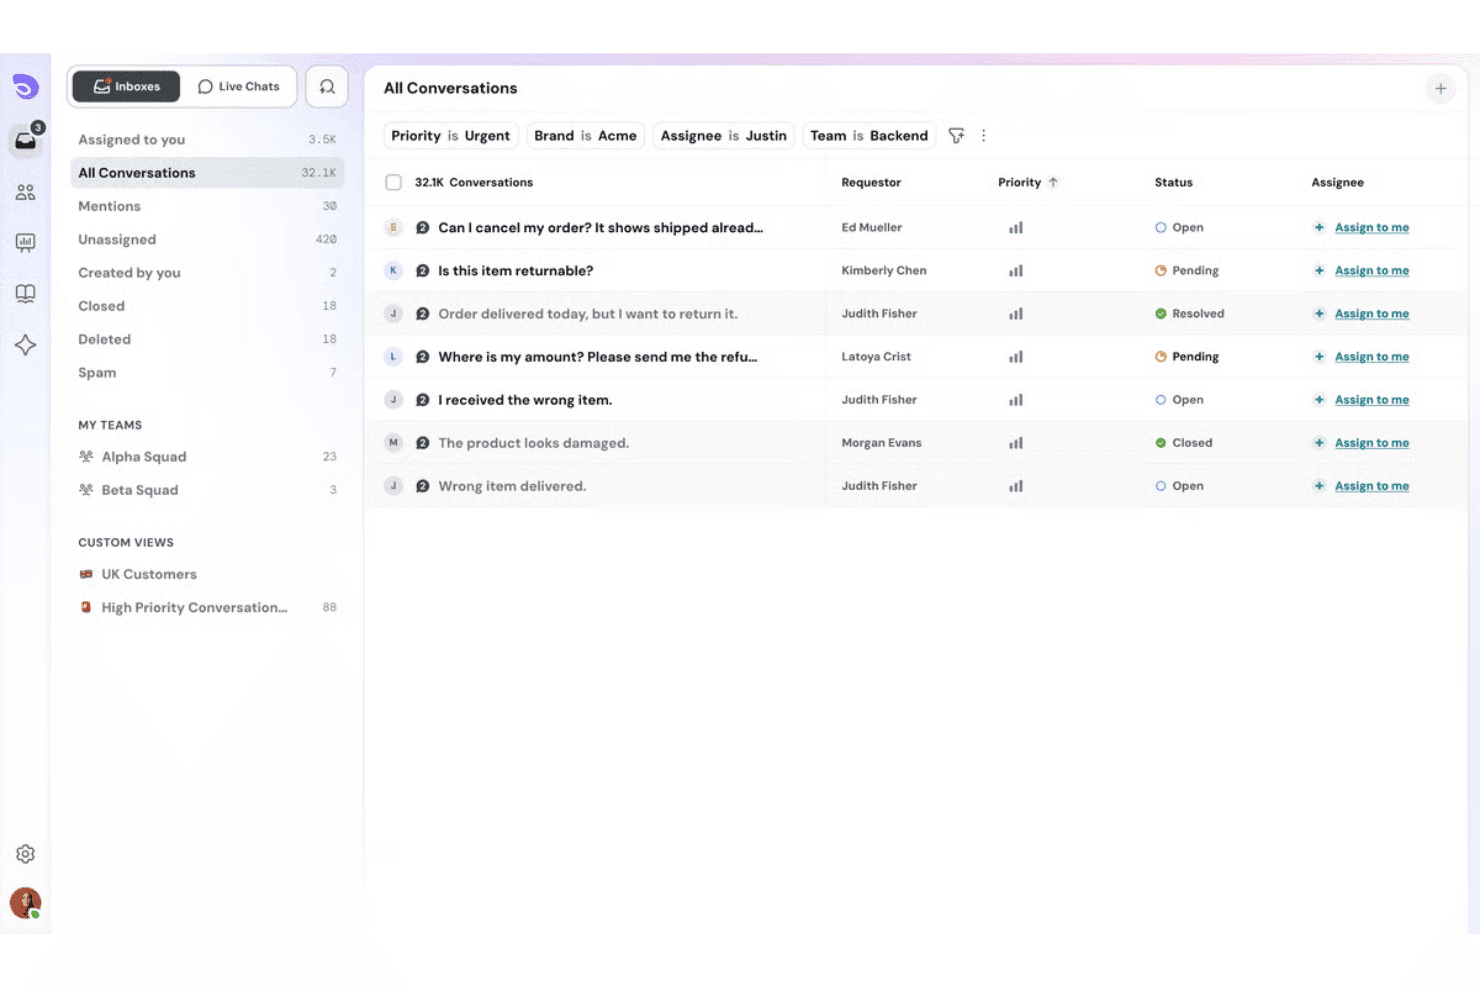Open the High Priority Conversation custom view
Image resolution: width=1480 pixels, height=987 pixels.
(x=207, y=608)
